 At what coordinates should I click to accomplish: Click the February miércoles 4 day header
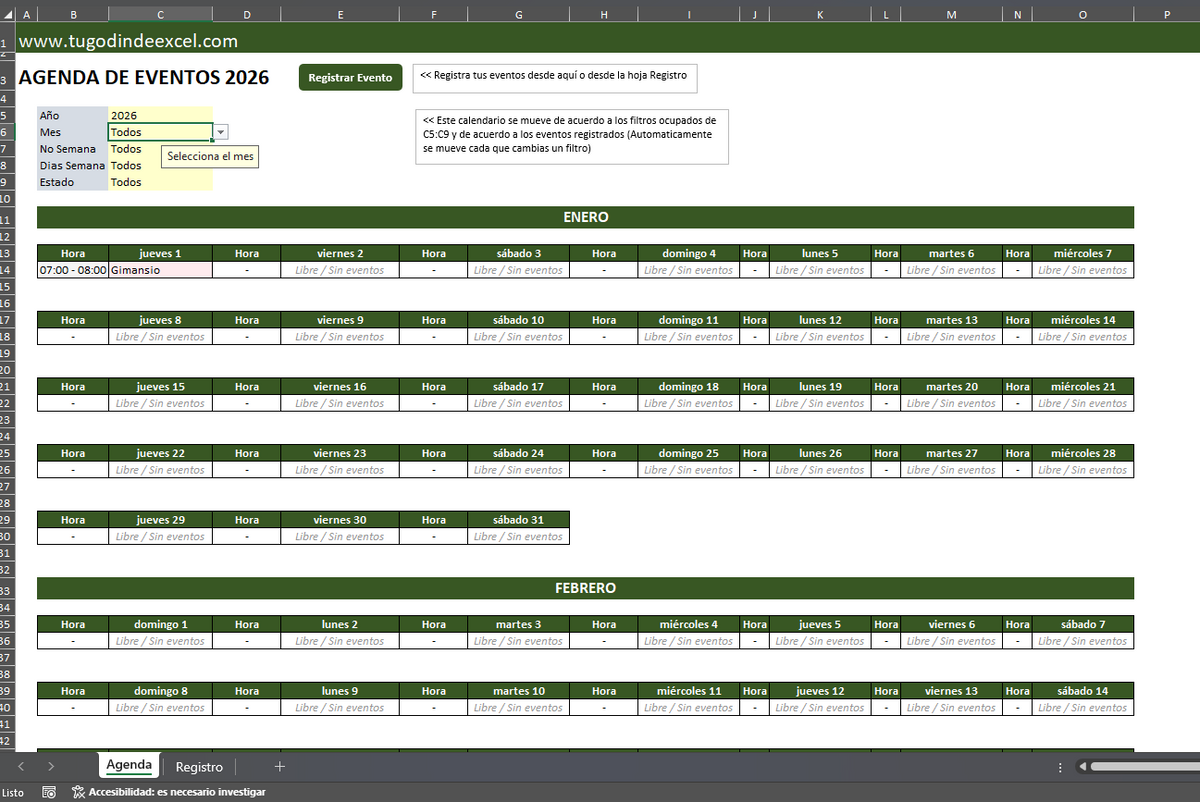point(689,624)
